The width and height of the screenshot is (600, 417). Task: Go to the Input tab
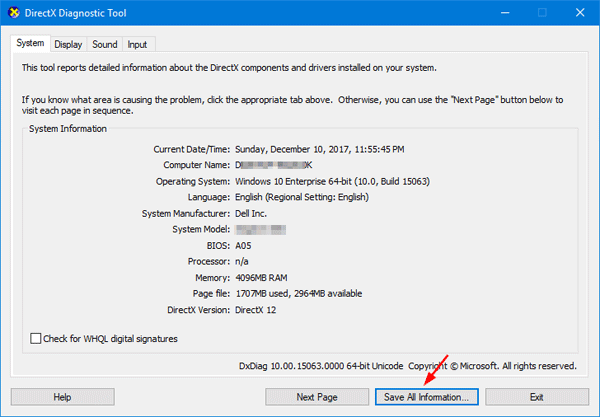[137, 44]
